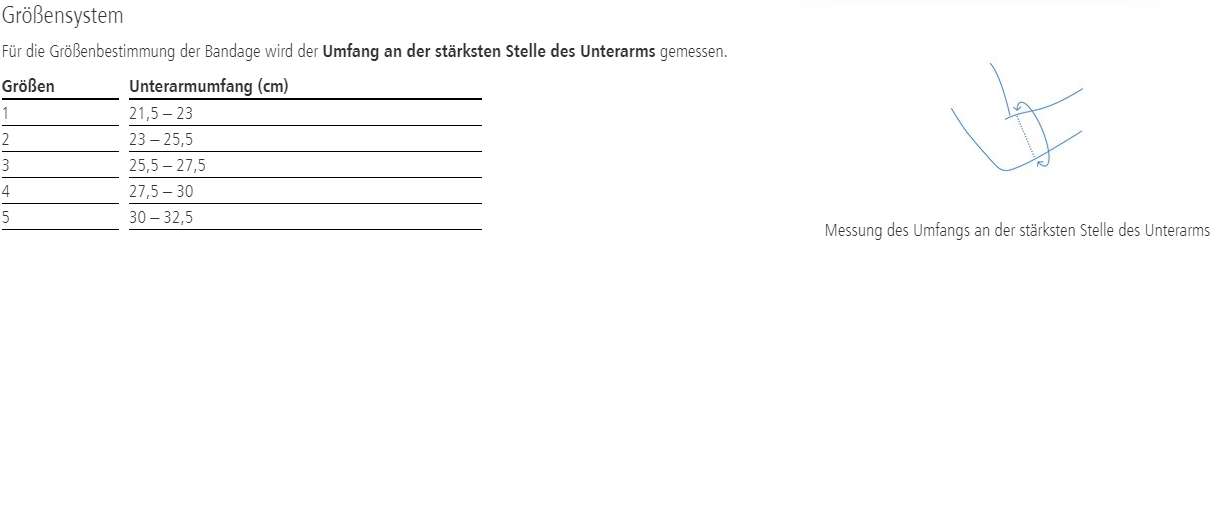Click the dotted measuring line in illustration
The width and height of the screenshot is (1221, 510).
tap(1027, 137)
